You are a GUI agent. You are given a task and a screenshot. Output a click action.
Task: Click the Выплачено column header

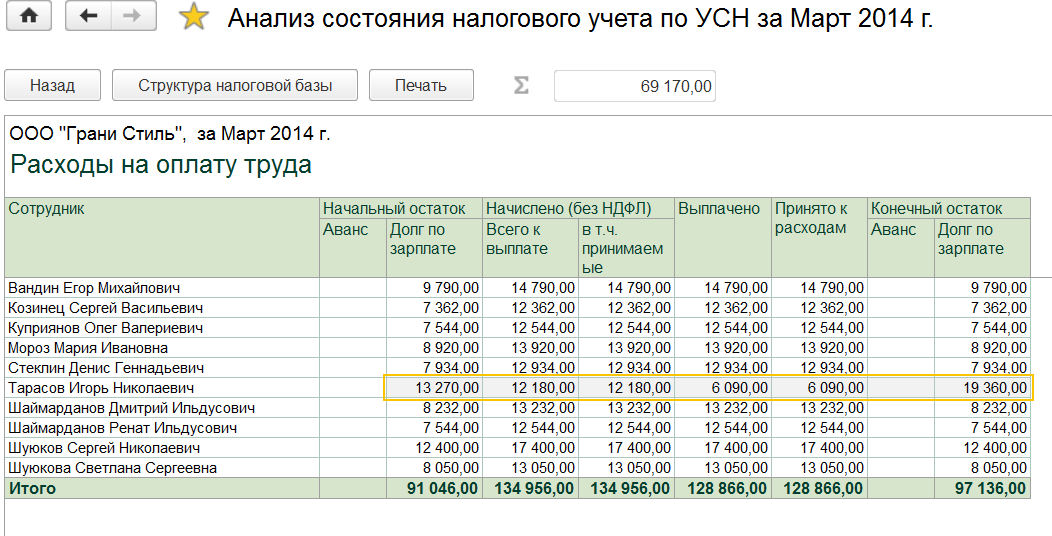[x=719, y=208]
